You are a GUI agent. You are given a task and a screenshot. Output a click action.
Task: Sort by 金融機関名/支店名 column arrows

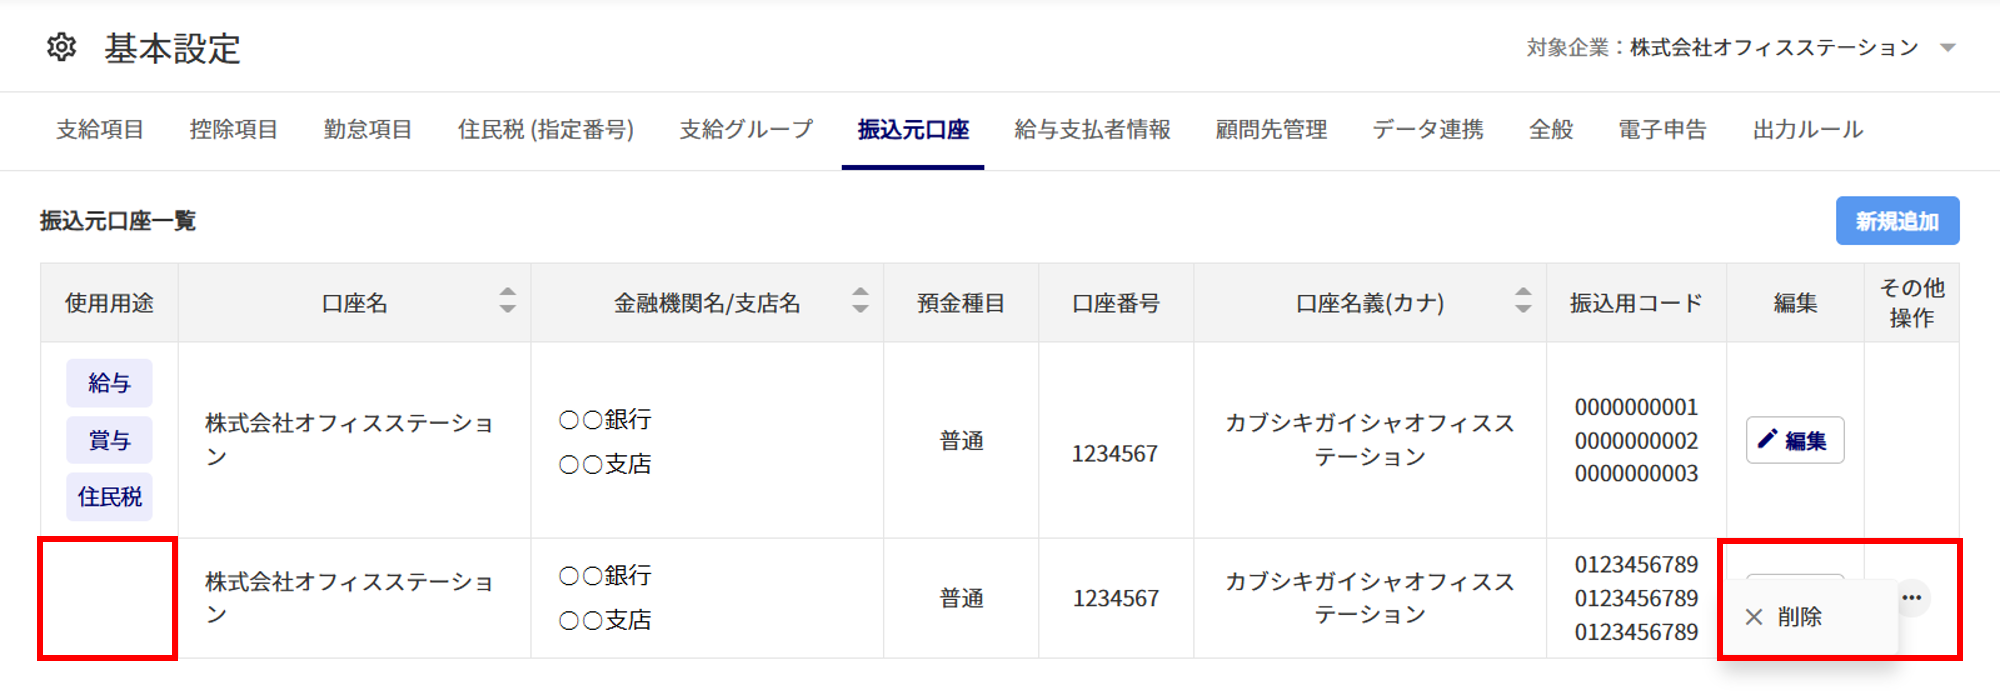[x=860, y=301]
